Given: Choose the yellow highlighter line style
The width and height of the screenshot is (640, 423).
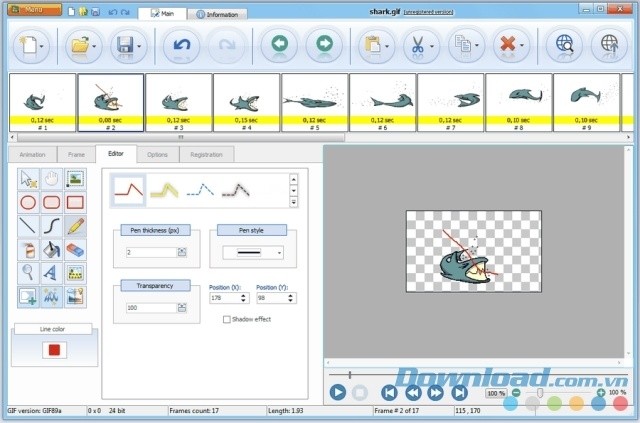Looking at the screenshot, I should 164,191.
